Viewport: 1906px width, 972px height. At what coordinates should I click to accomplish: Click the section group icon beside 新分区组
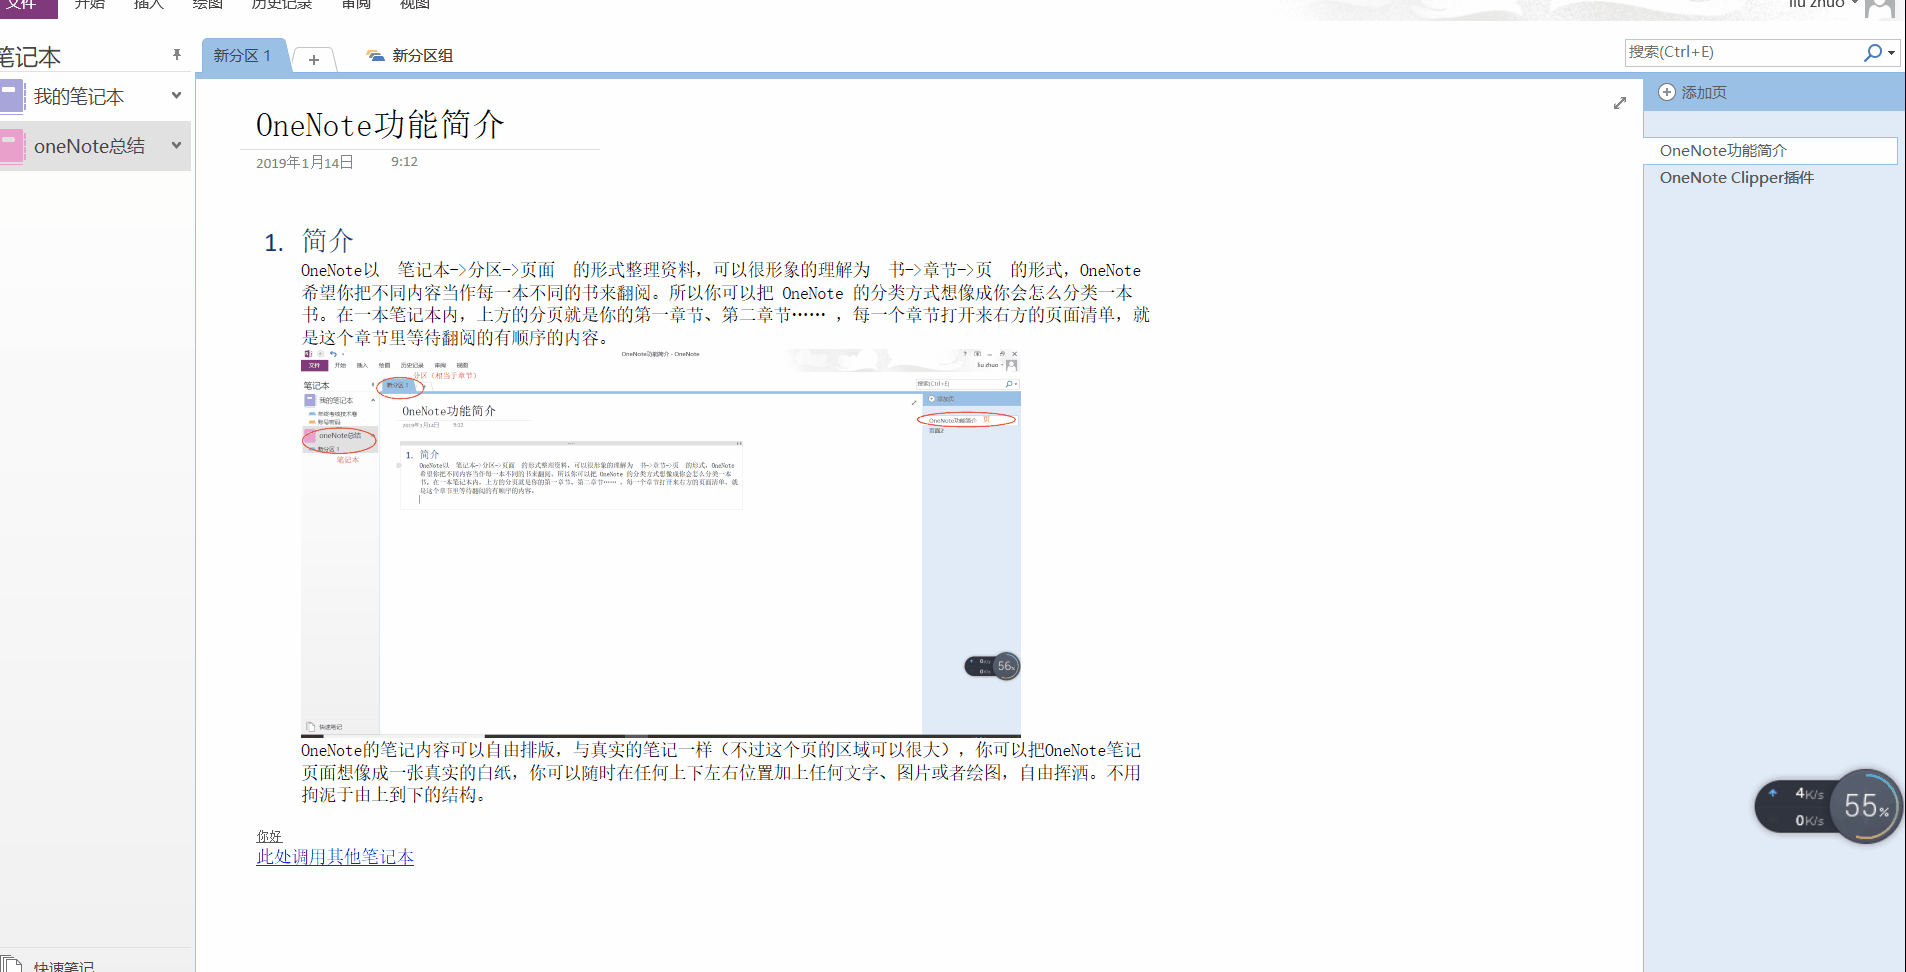click(x=375, y=56)
